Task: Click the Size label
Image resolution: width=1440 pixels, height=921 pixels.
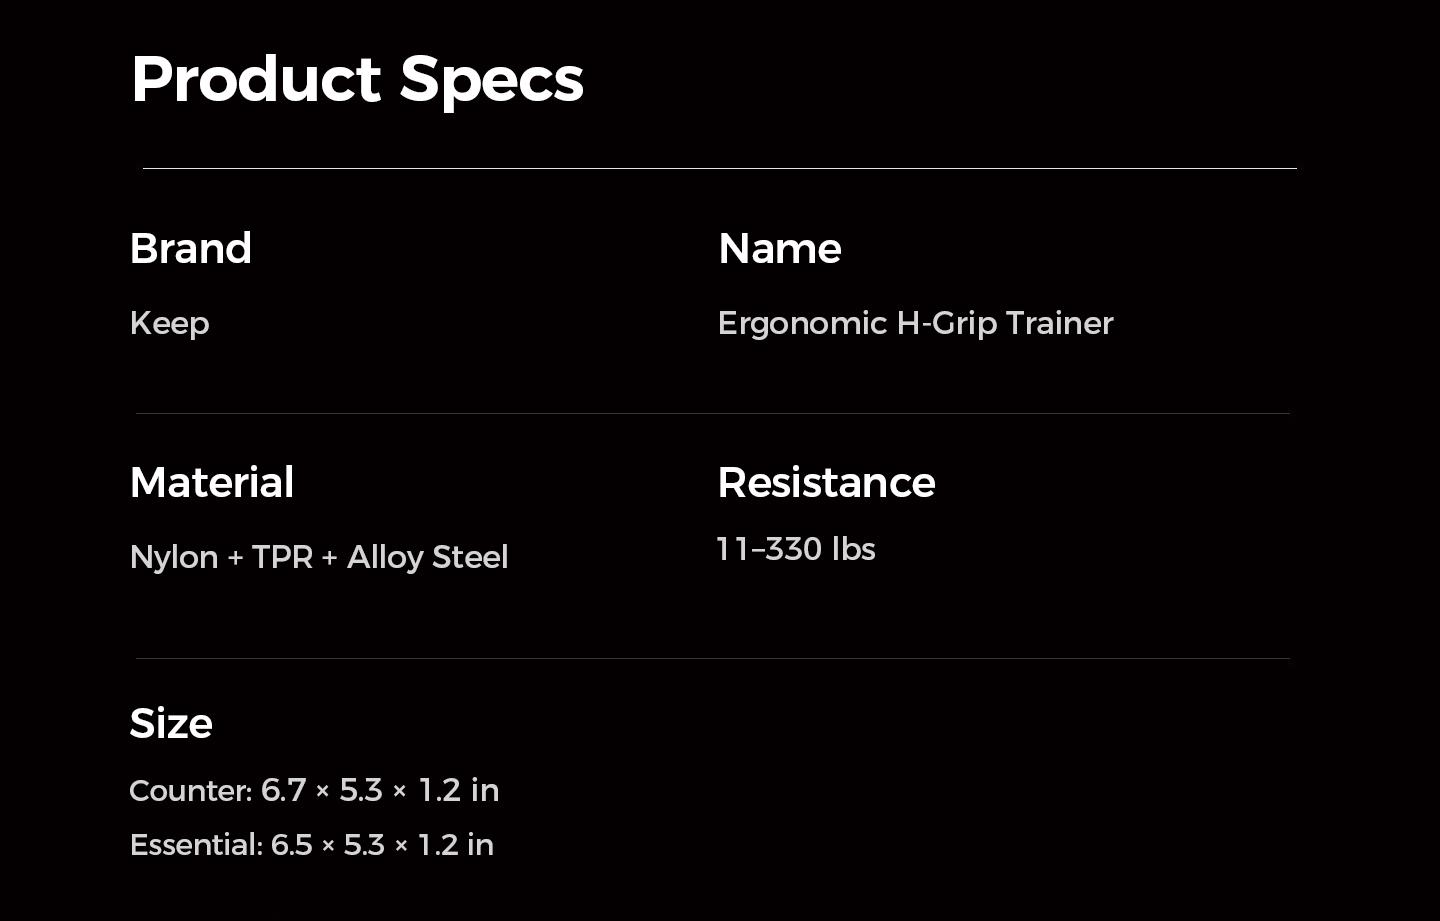Action: [x=170, y=723]
